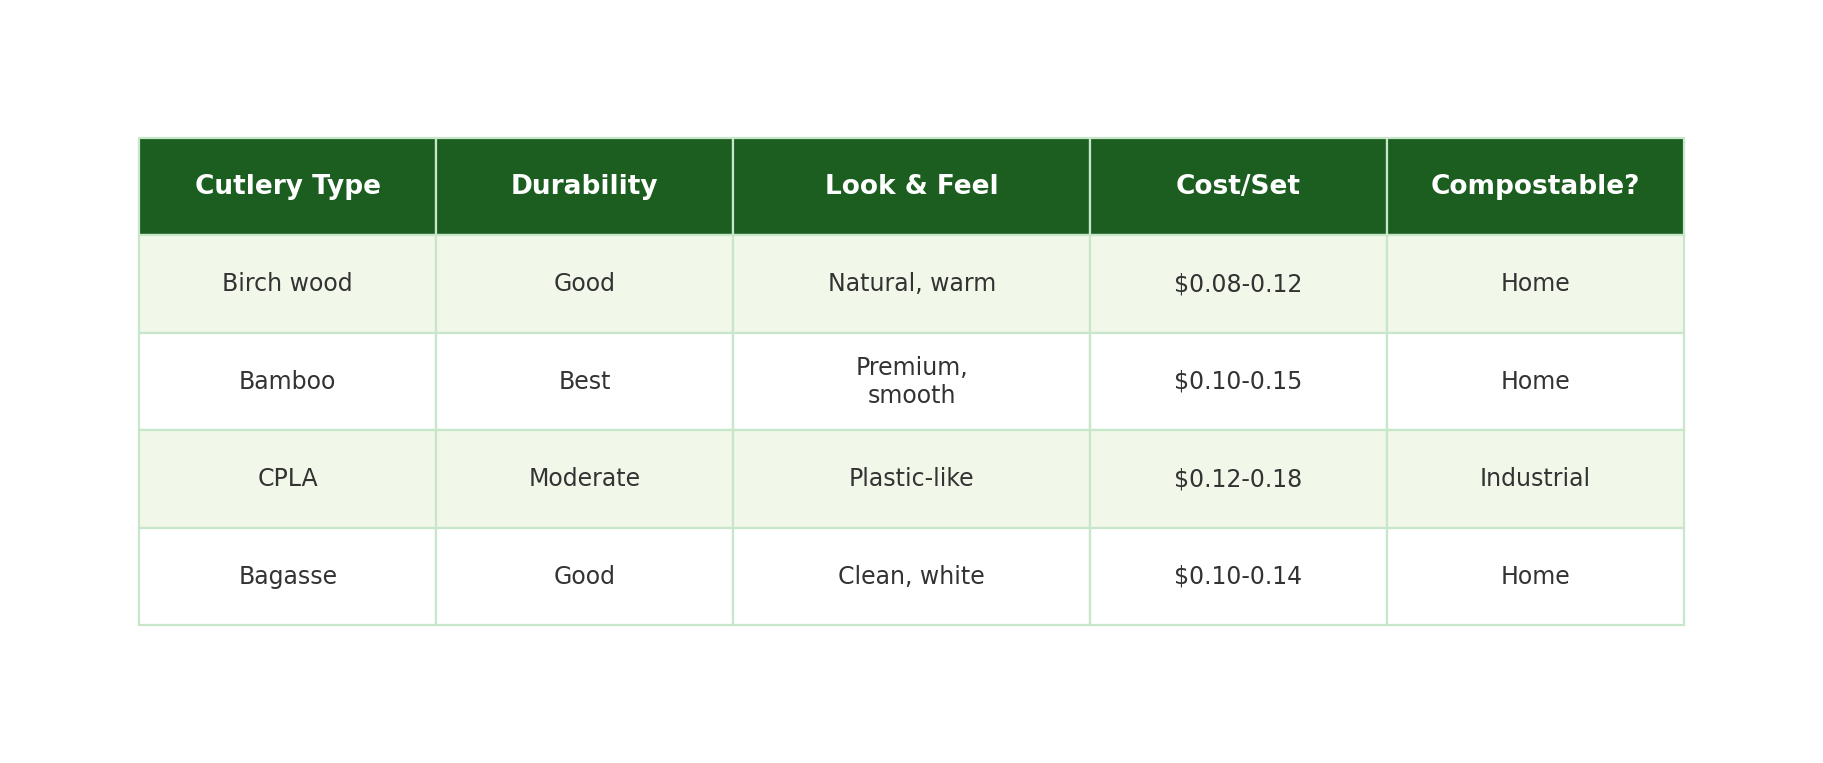
Task: Click the Moderate durability cell
Action: coord(584,479)
